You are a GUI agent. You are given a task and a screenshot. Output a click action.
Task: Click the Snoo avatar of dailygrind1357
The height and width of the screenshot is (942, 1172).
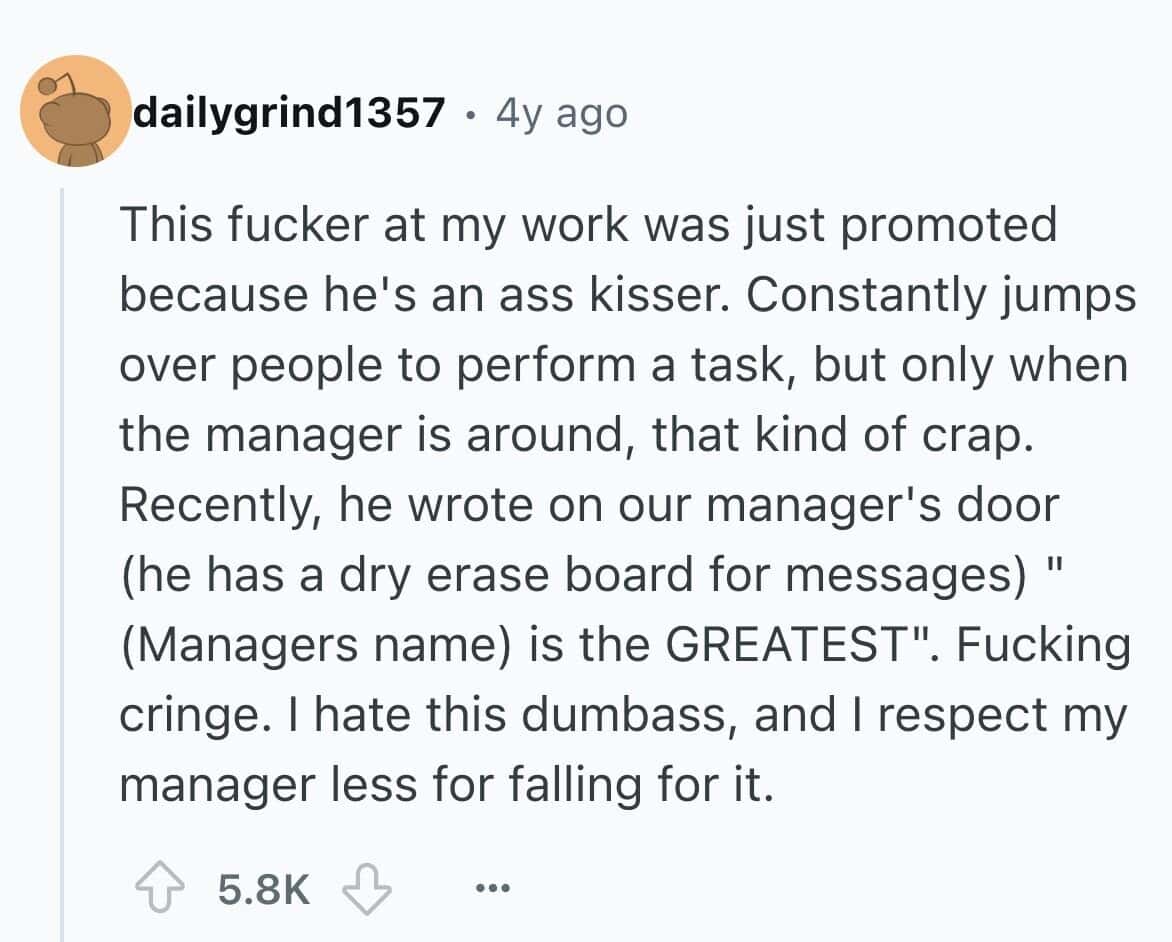coord(76,111)
